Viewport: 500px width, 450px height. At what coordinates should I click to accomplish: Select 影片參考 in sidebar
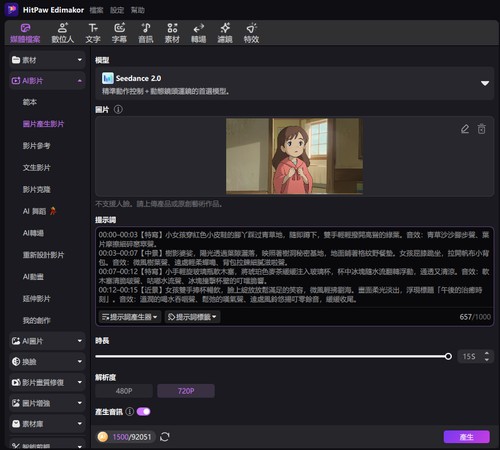click(36, 146)
